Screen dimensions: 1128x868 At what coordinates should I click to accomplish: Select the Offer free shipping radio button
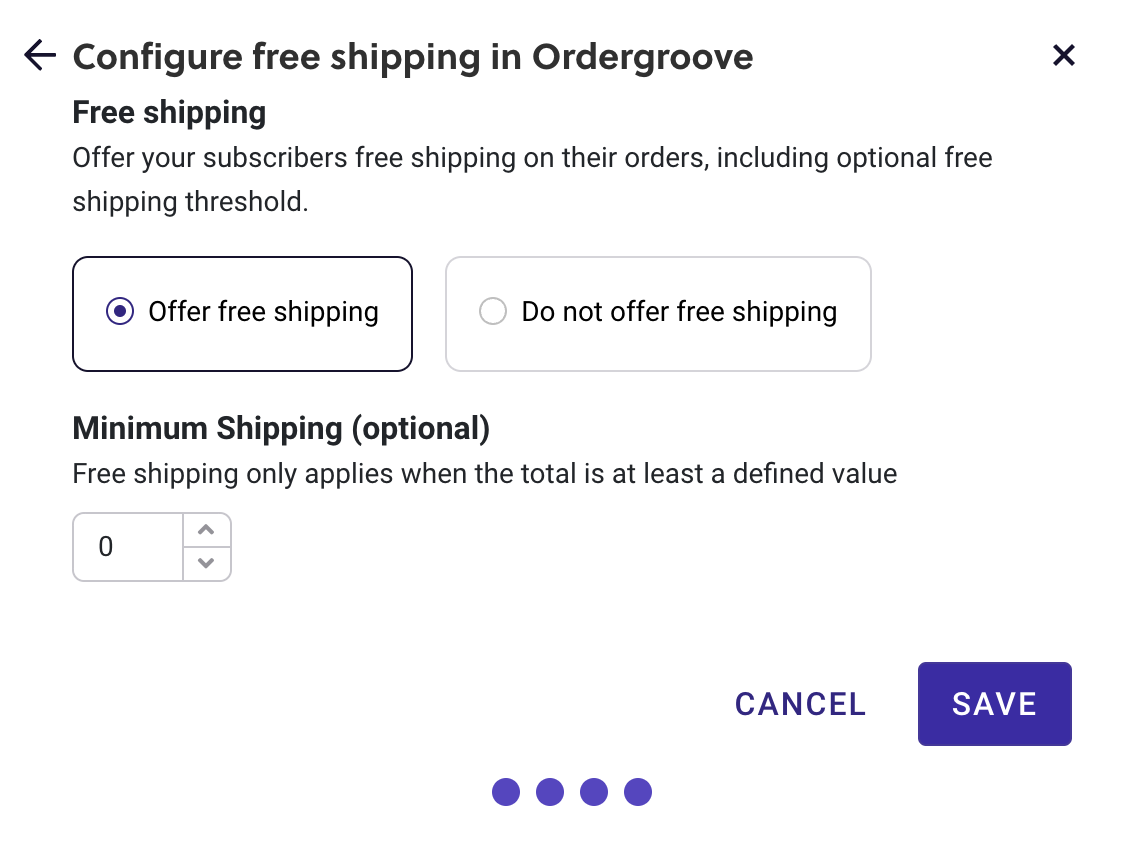(x=119, y=311)
